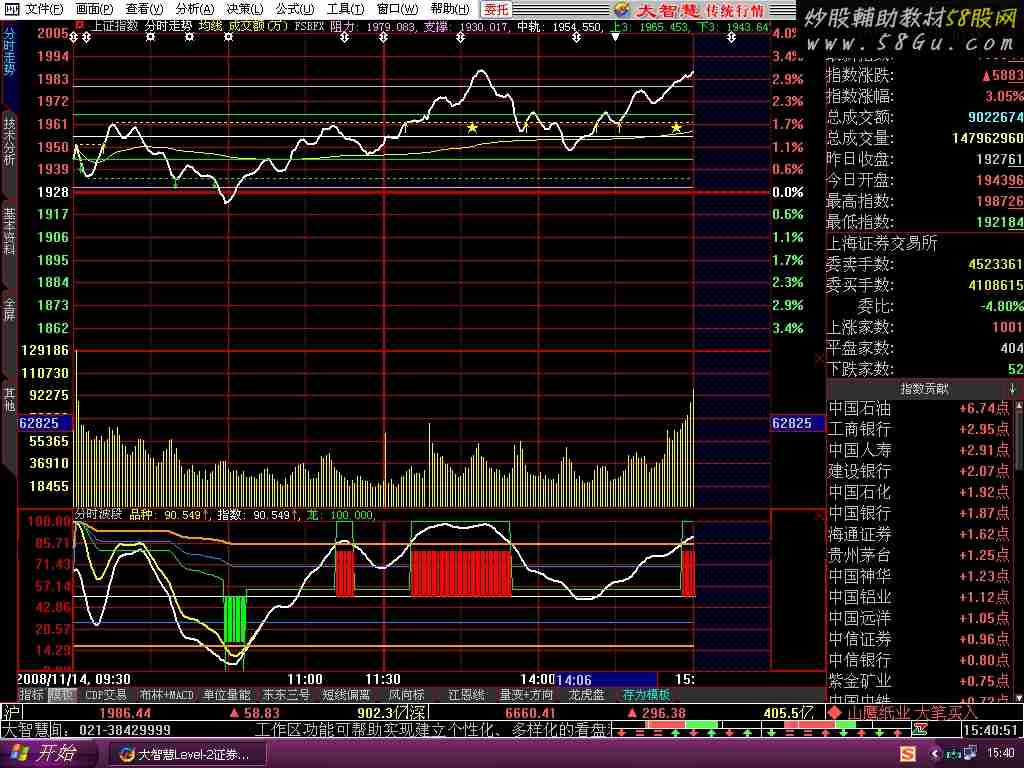1024x768 pixels.
Task: Click the 分时波段 indicator title
Action: pyautogui.click(x=99, y=515)
